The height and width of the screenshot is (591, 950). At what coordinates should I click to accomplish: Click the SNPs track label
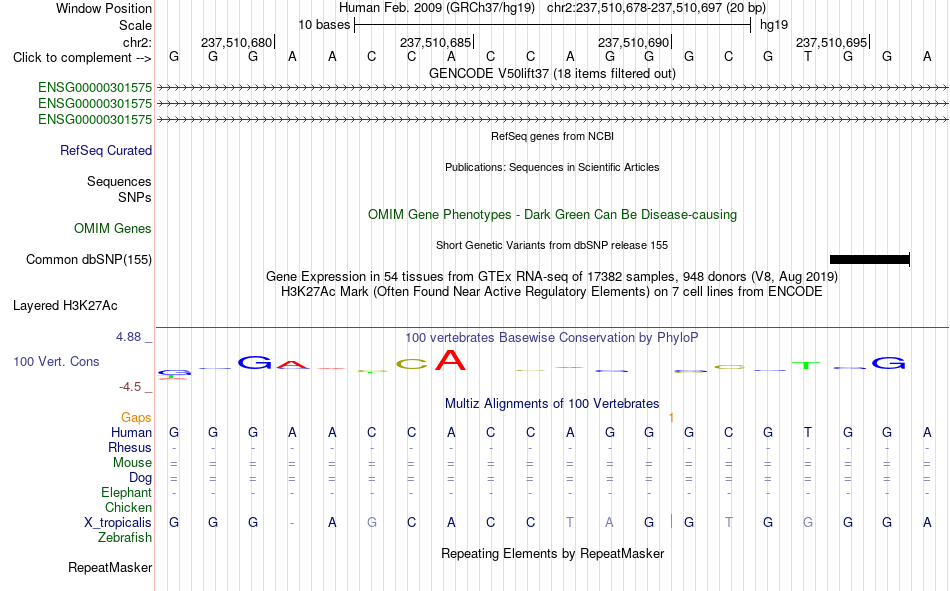135,198
